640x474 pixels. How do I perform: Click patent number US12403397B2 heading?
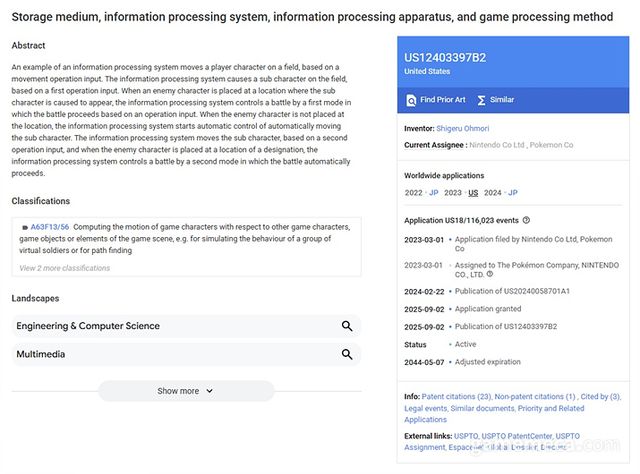(445, 58)
